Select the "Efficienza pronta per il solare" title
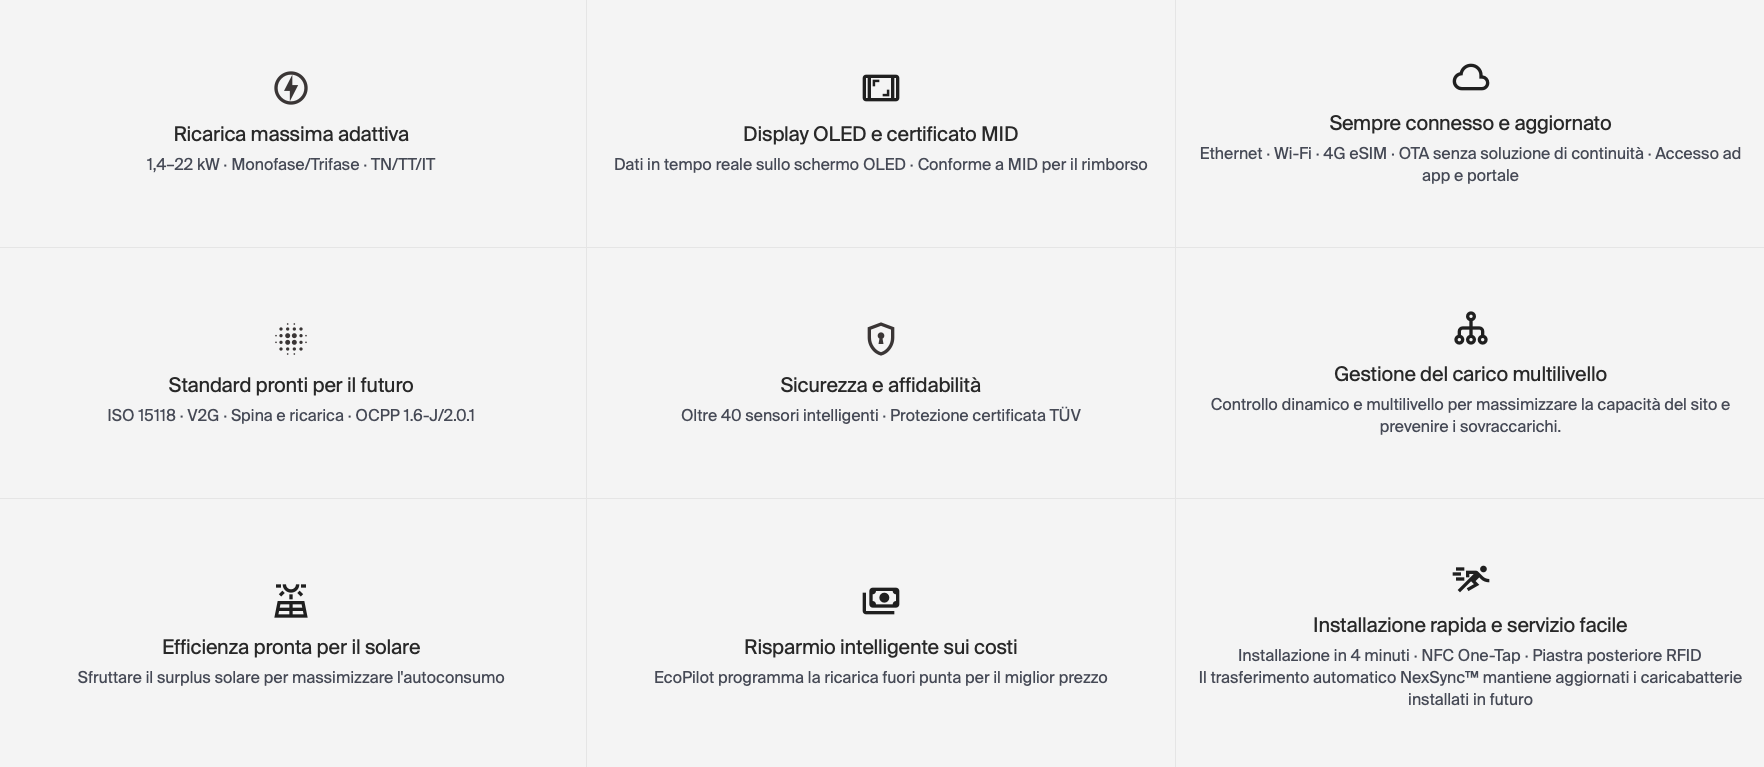Screen dimensions: 1764x767 (291, 647)
